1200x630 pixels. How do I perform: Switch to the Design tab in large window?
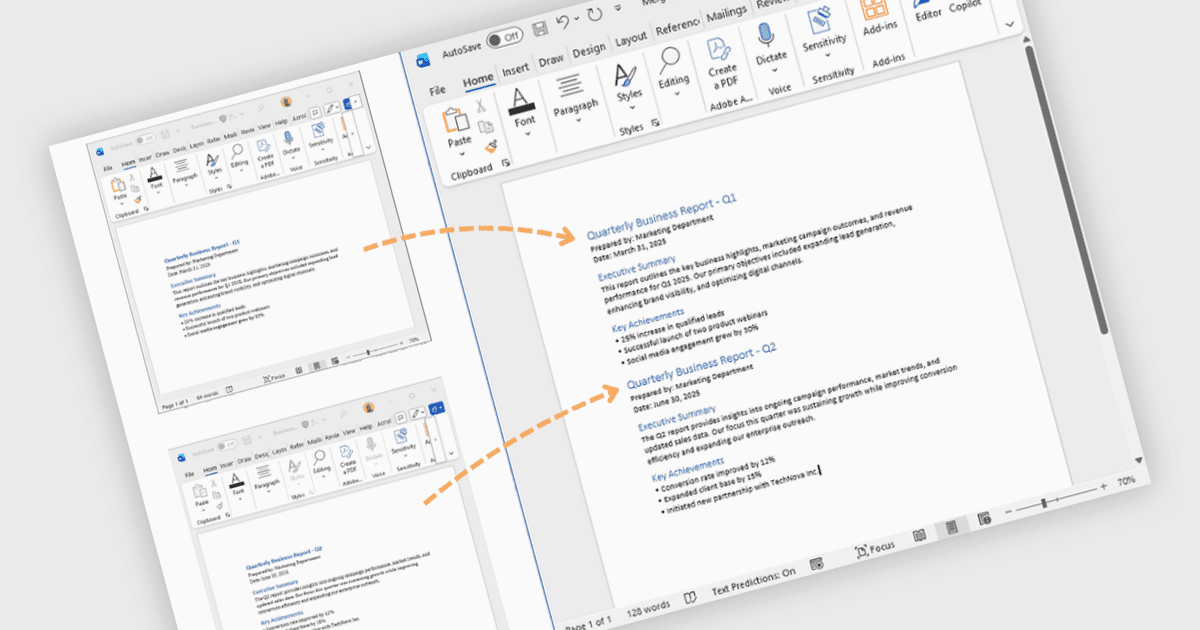589,50
